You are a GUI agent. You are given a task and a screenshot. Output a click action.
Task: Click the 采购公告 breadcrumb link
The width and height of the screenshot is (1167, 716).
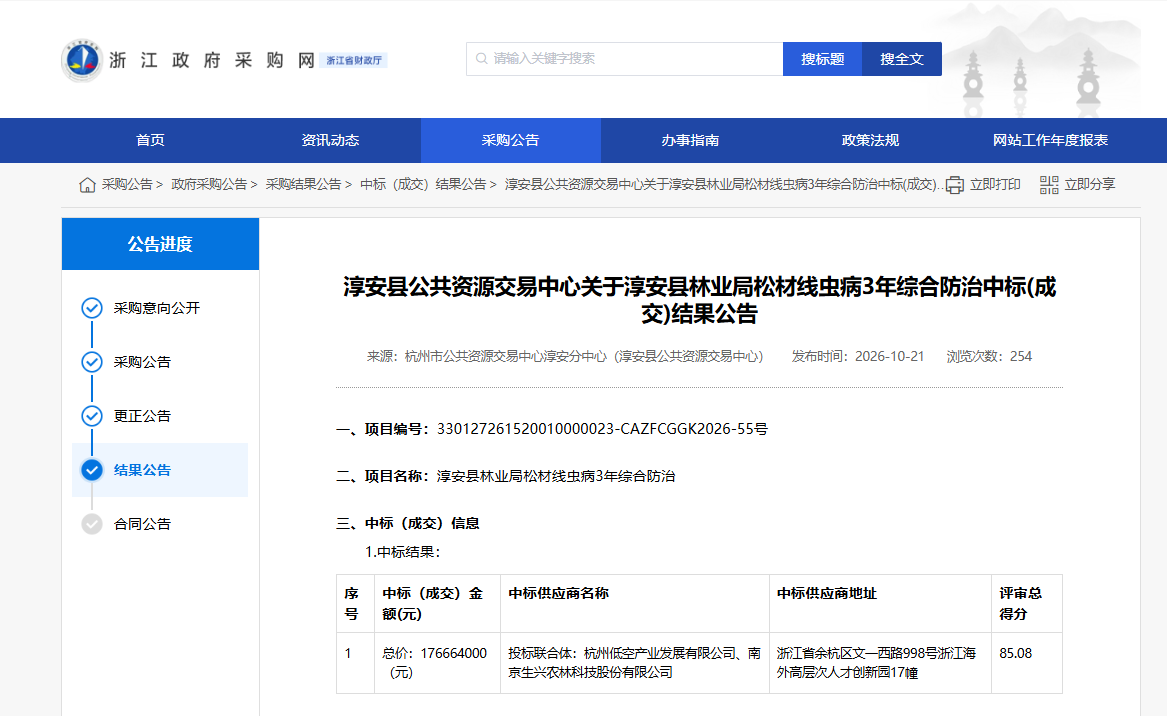127,185
